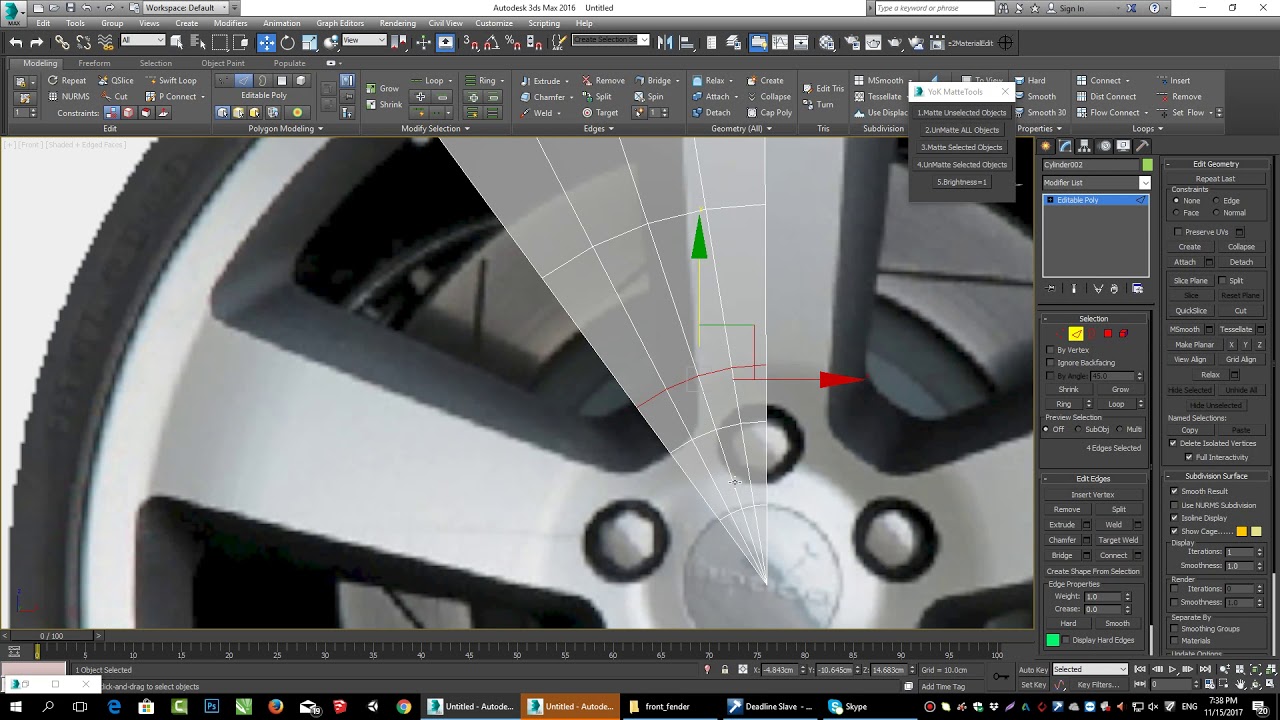Expand the Polygon Modeling panel arrow

pyautogui.click(x=320, y=129)
